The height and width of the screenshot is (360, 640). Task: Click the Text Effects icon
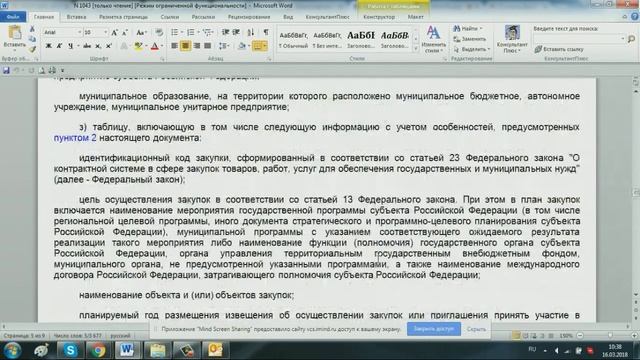[x=124, y=46]
